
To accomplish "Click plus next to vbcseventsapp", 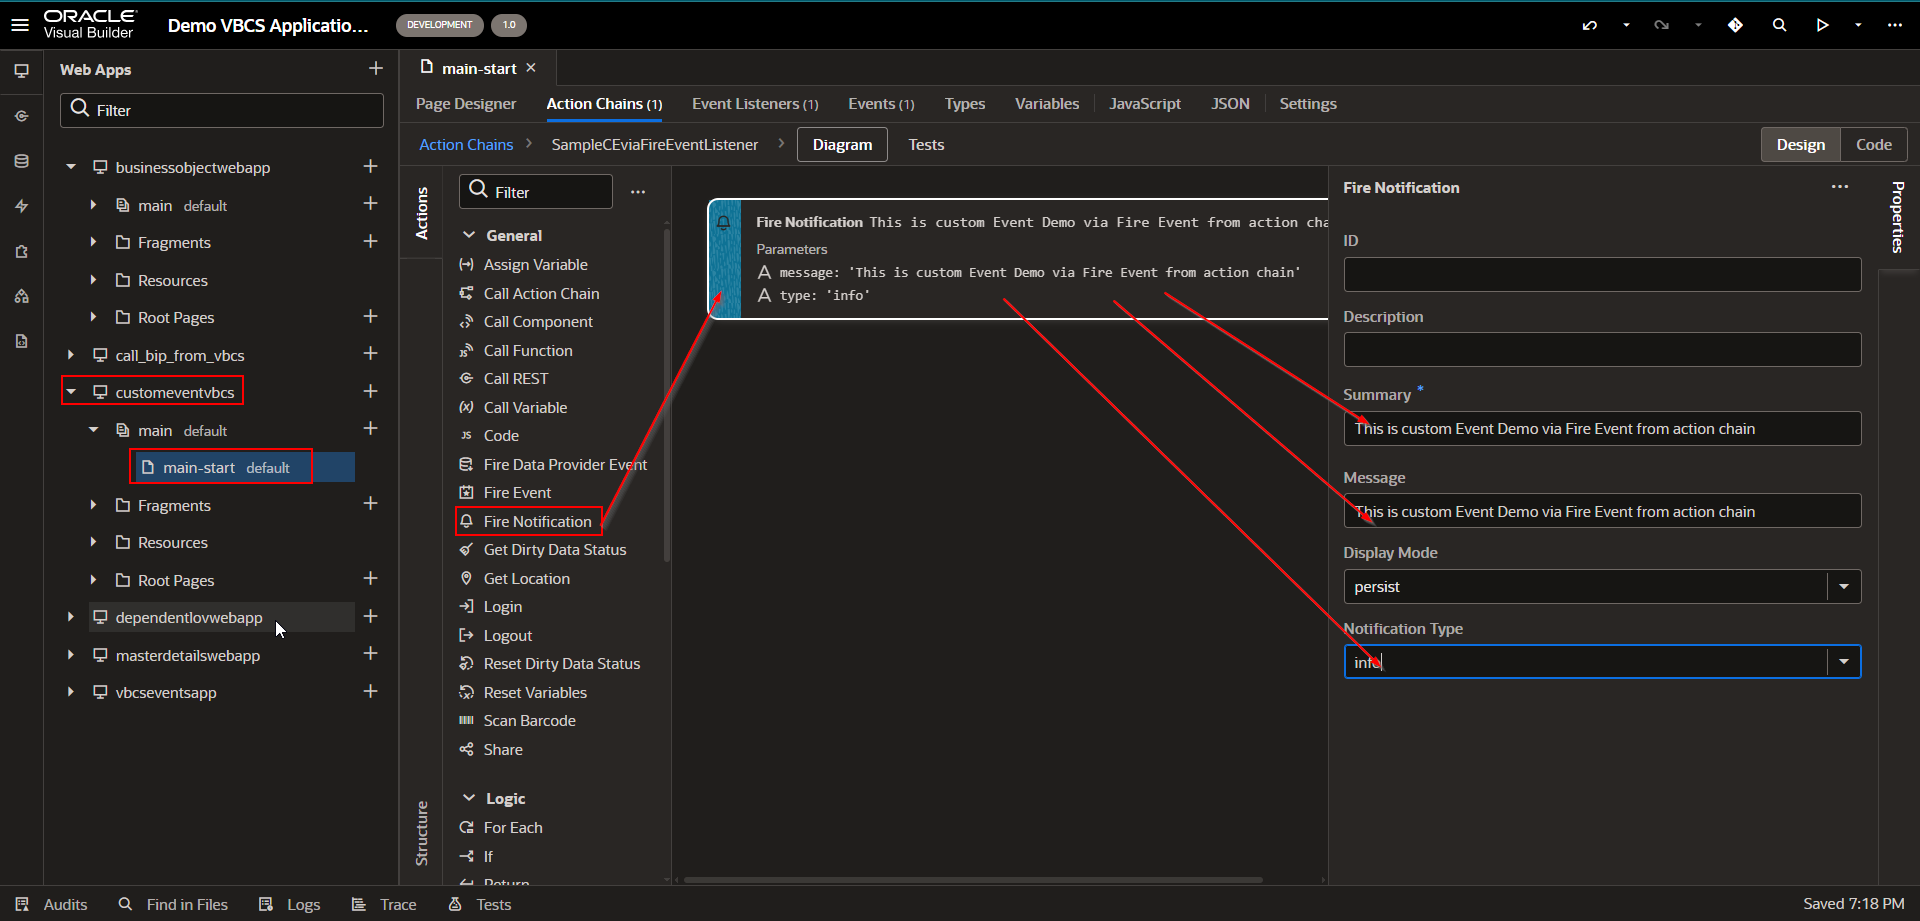I will (x=370, y=691).
